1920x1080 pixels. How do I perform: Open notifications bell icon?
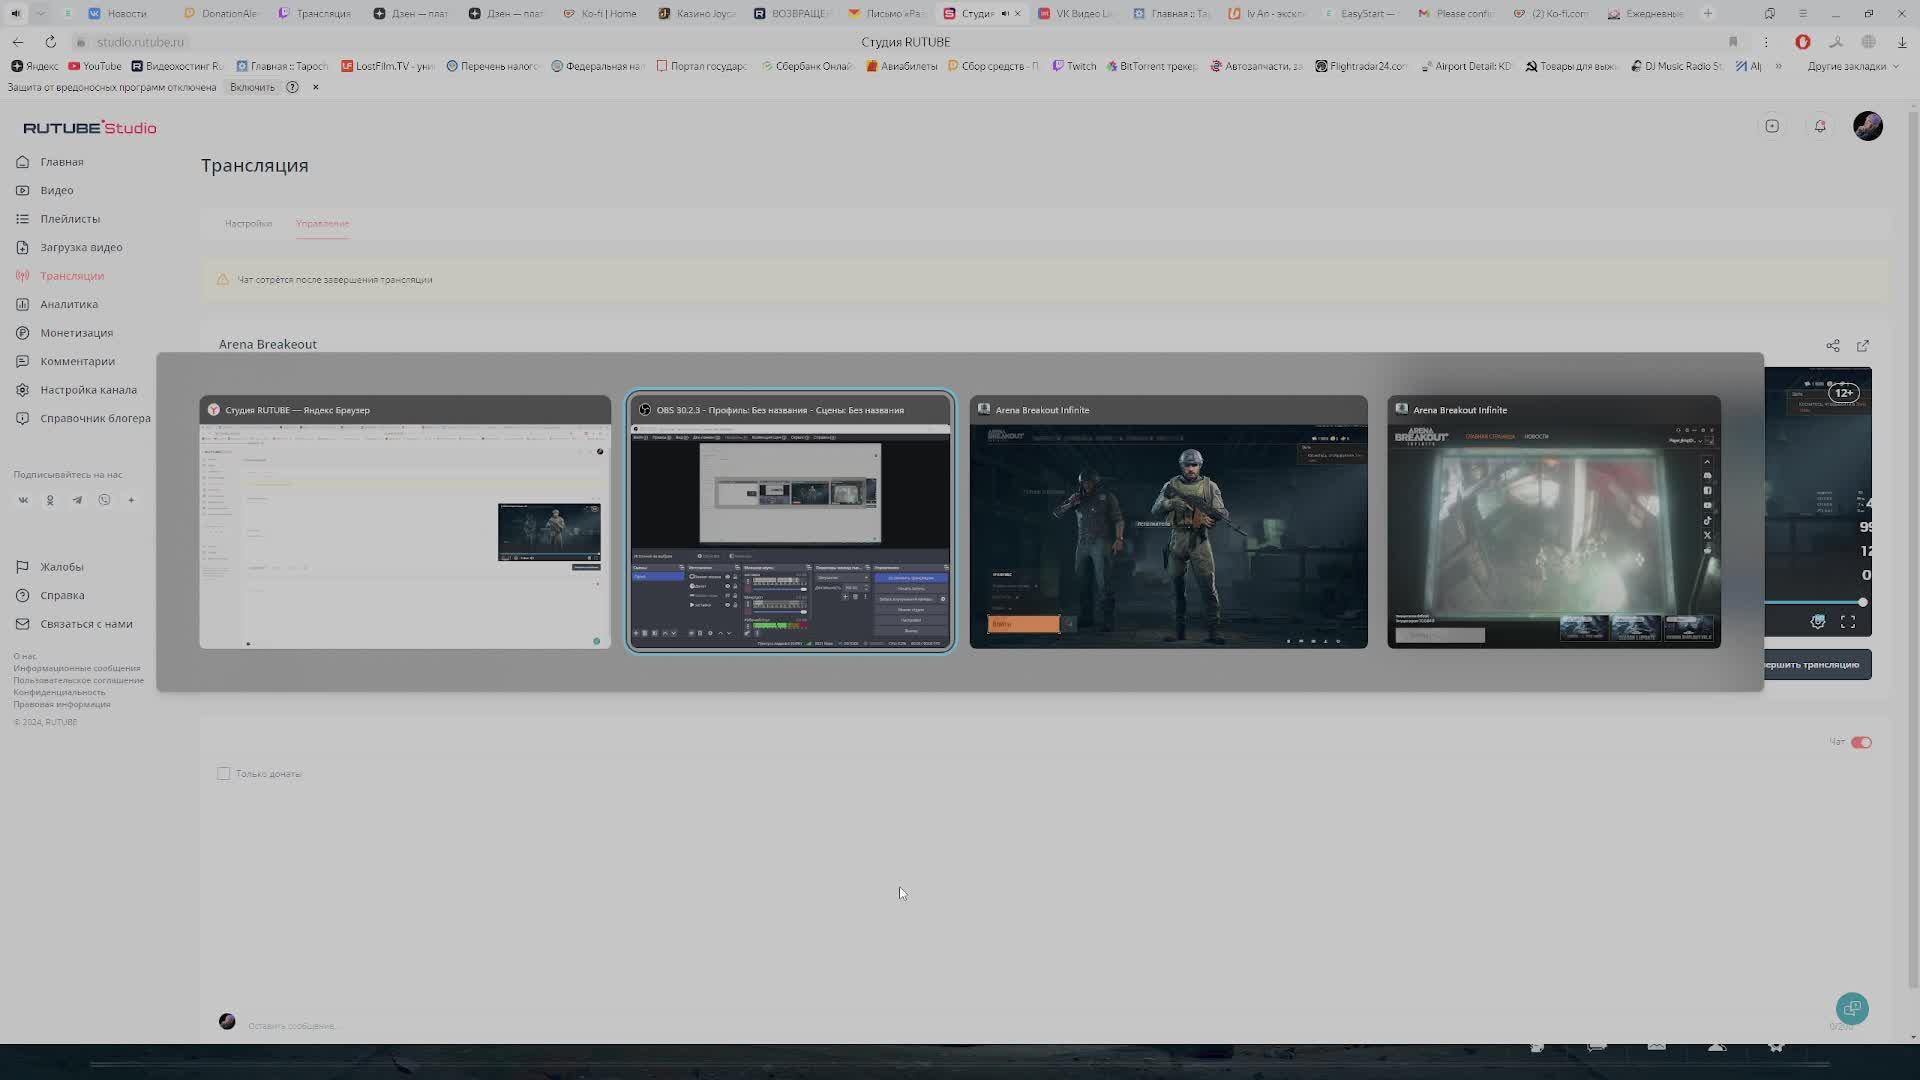click(x=1820, y=126)
